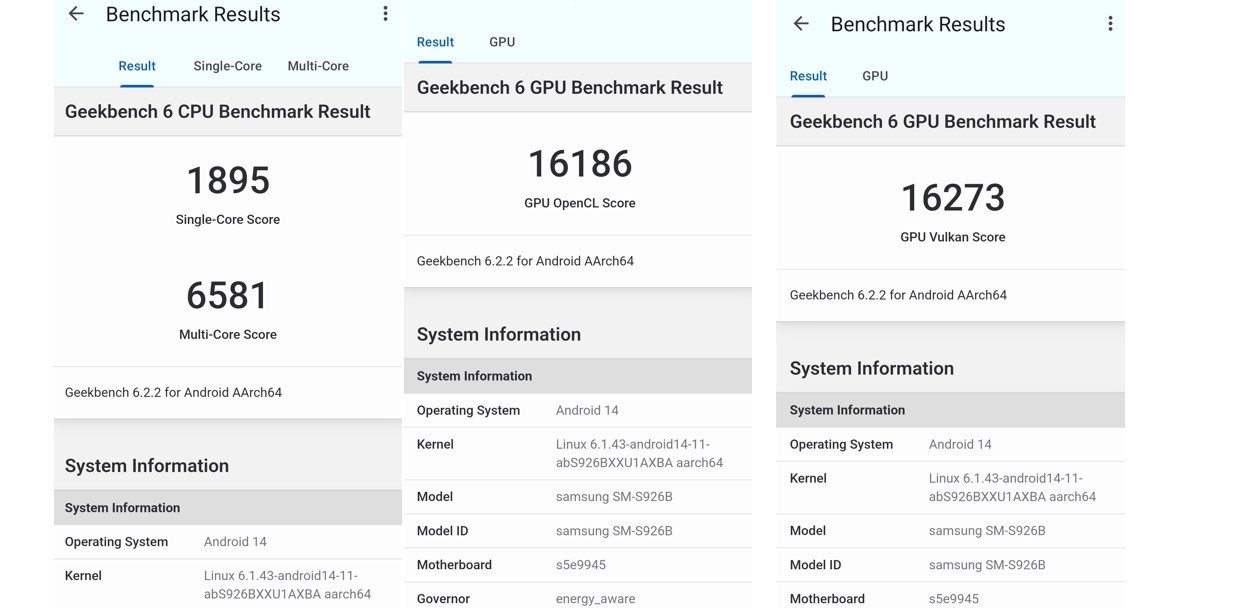Tap the 6581 multi-core score value
1241x608 pixels.
pyautogui.click(x=228, y=296)
